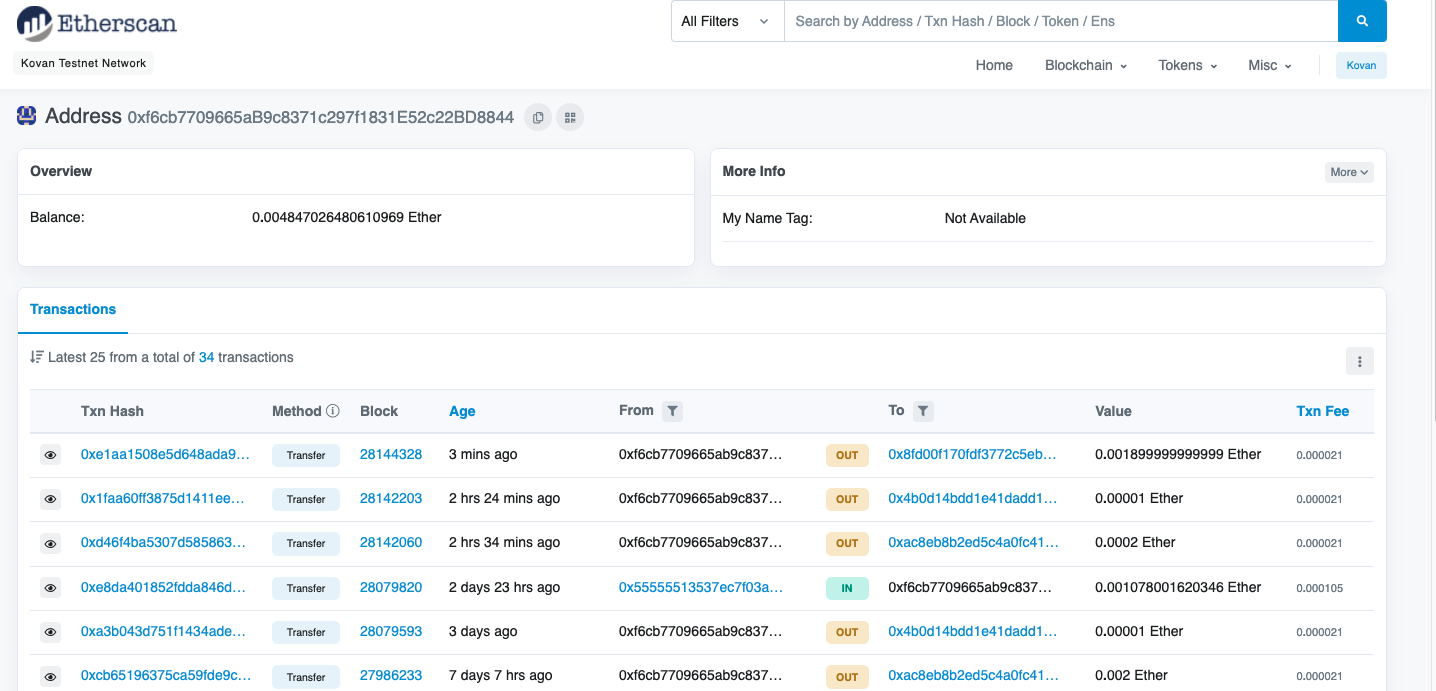Open the total 34 transactions link
Screen dimensions: 1436x691
click(207, 357)
